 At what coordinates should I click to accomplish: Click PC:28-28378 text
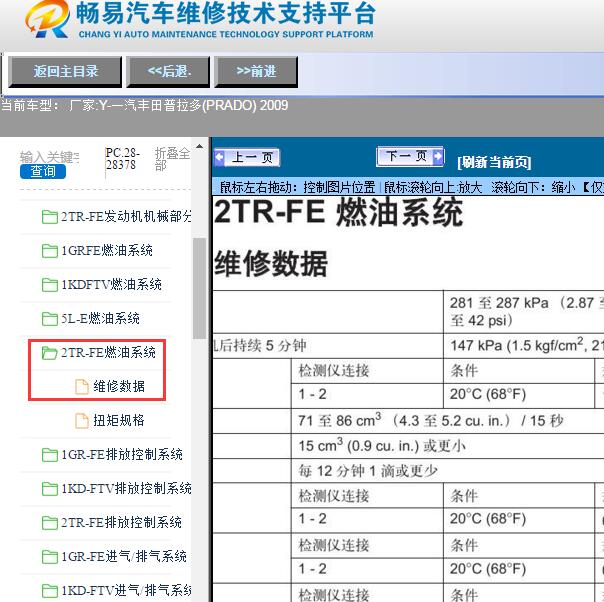122,159
